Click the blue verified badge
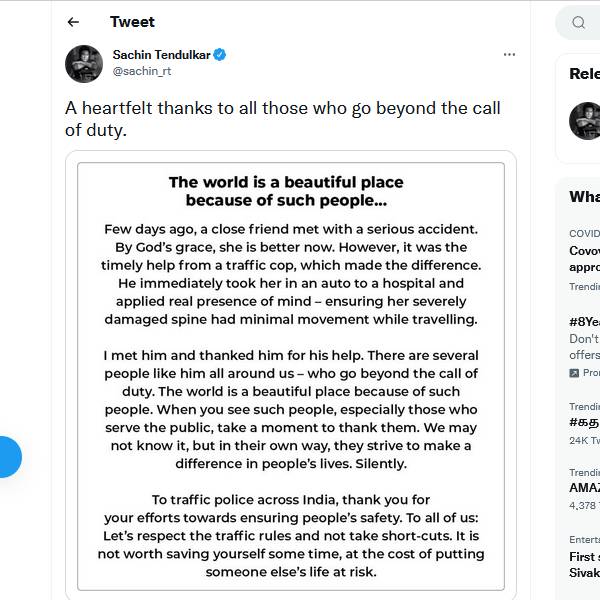The image size is (600, 600). tap(220, 55)
